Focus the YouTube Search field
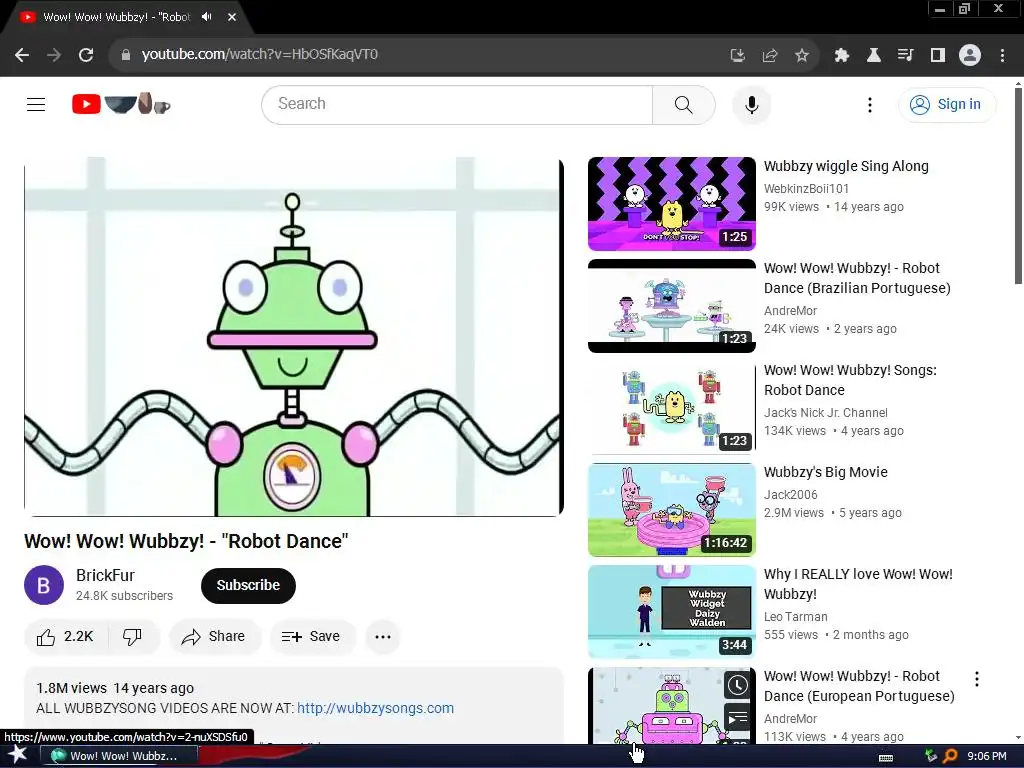 click(x=457, y=104)
